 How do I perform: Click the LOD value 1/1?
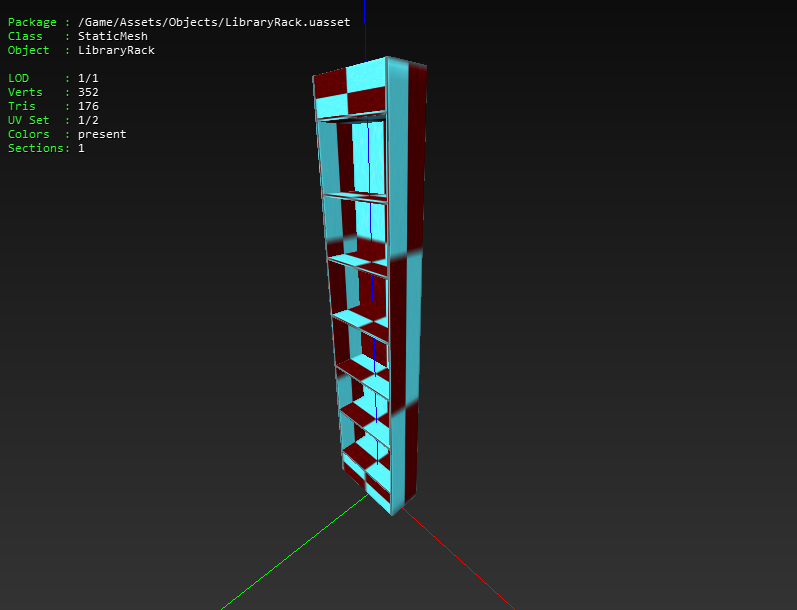click(x=88, y=78)
